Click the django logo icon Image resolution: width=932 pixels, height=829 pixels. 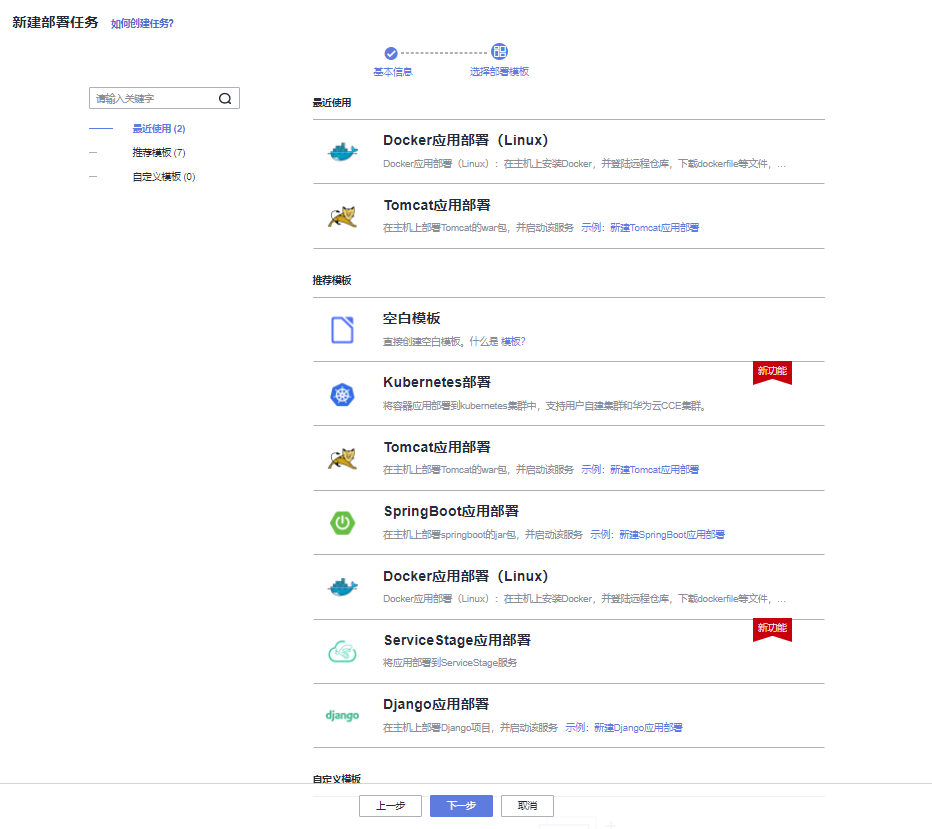click(342, 715)
